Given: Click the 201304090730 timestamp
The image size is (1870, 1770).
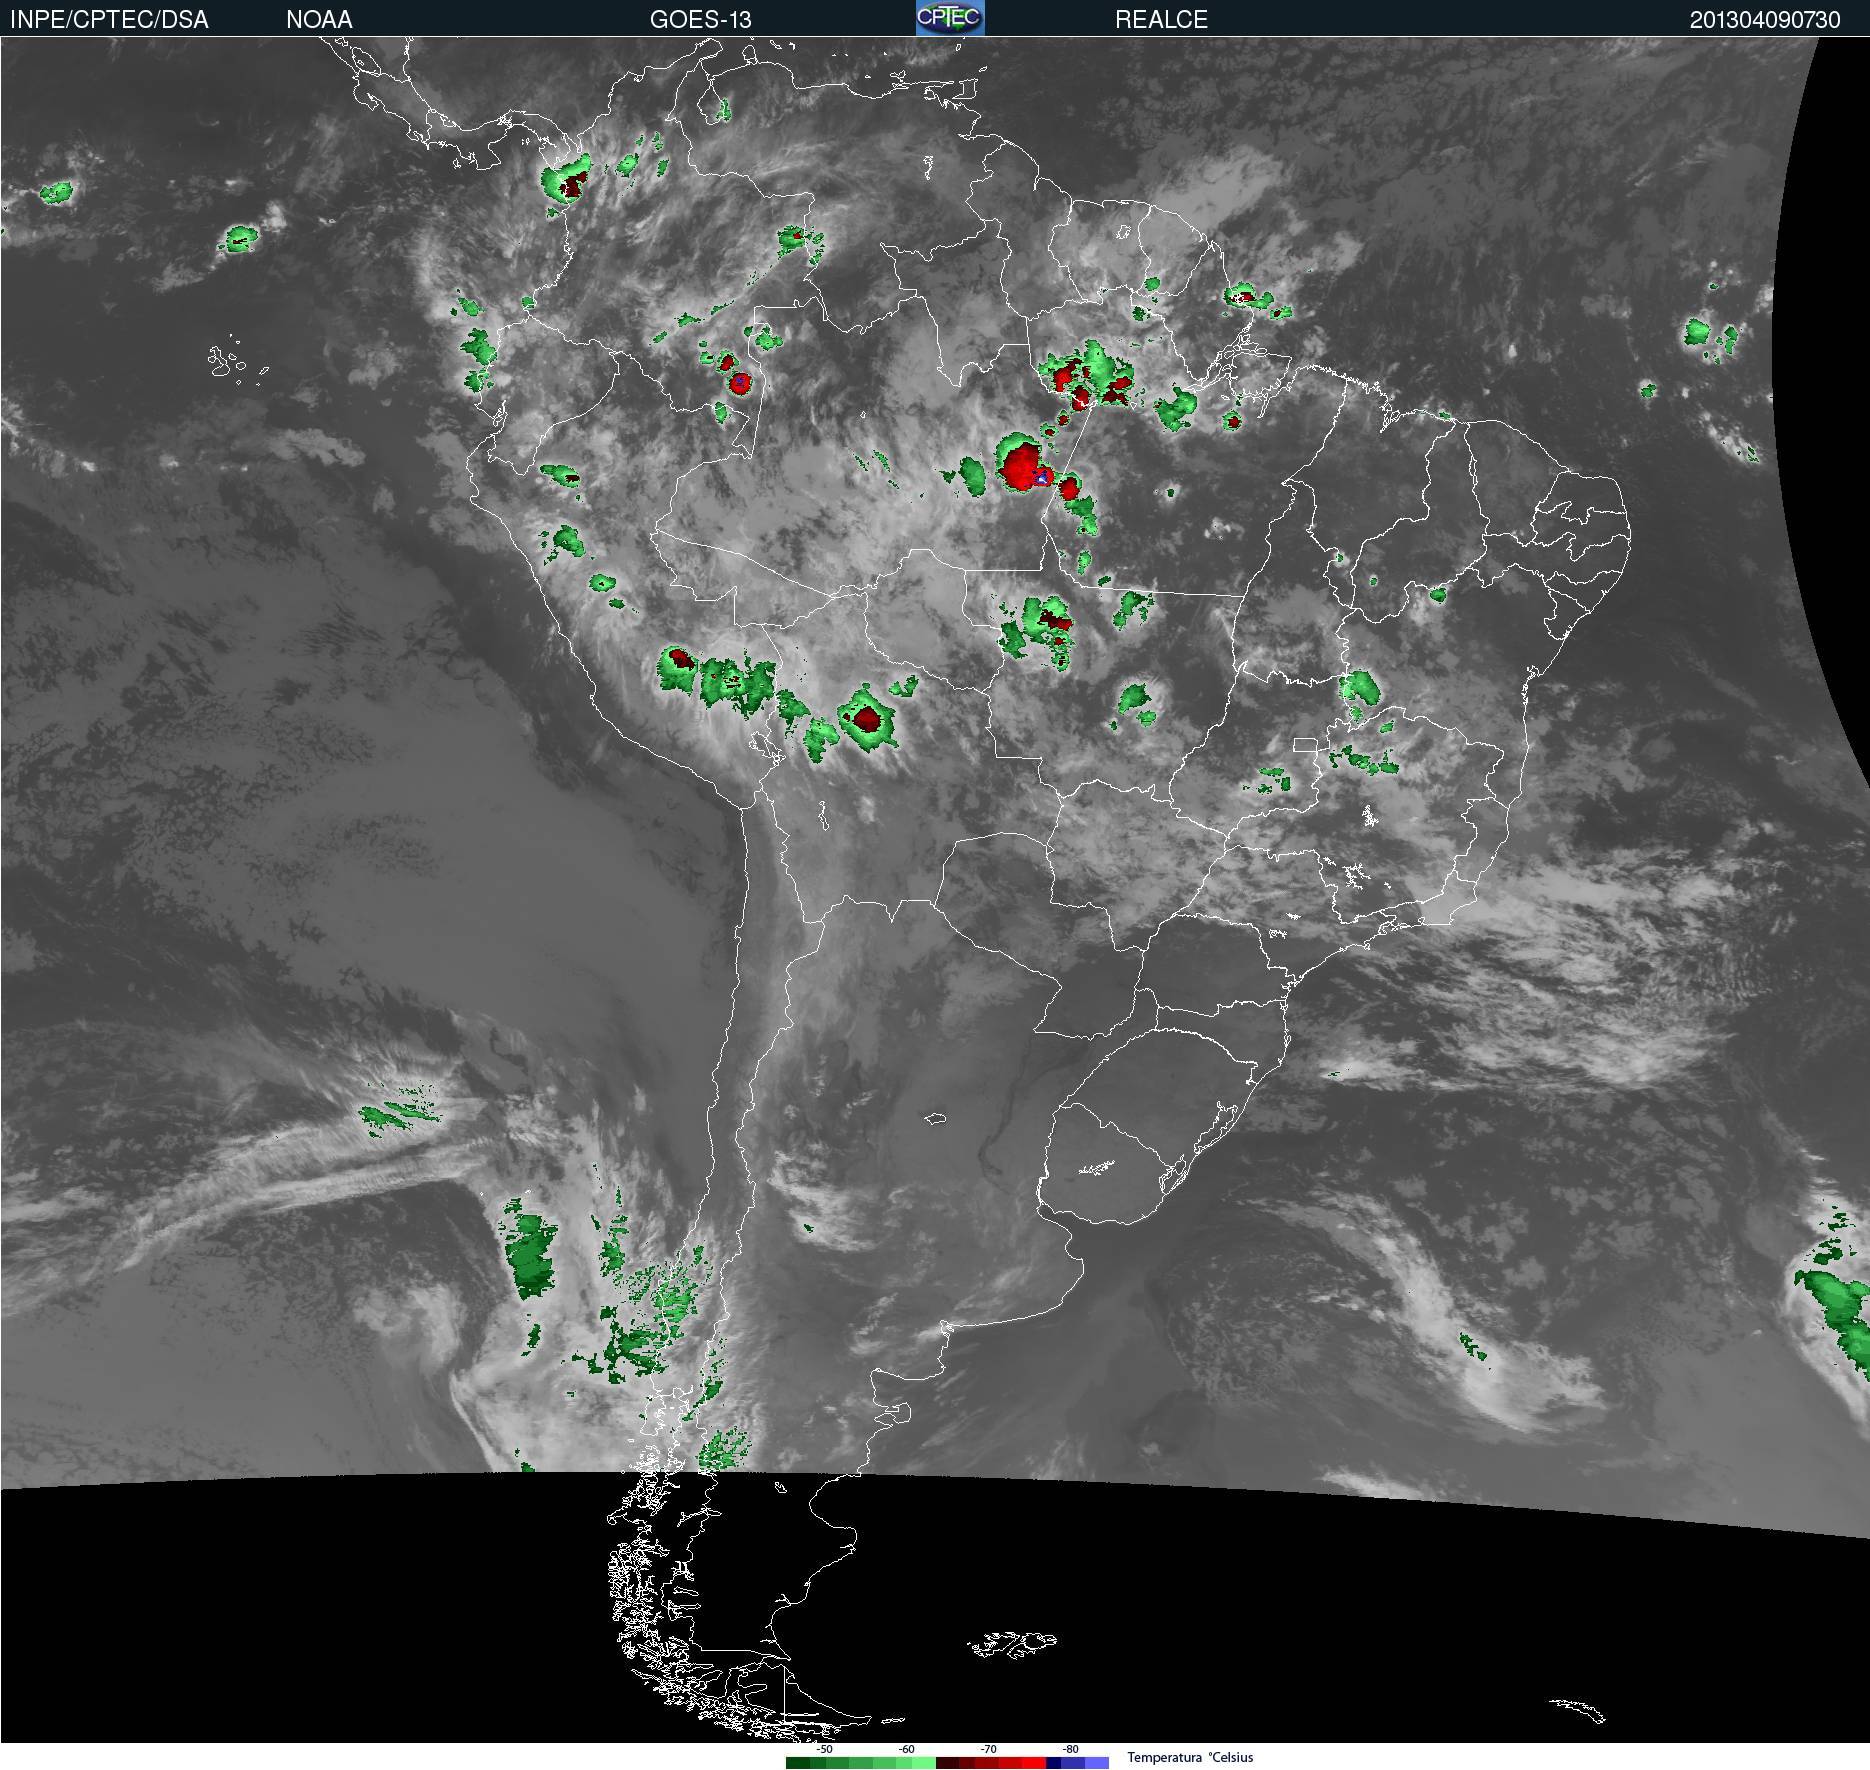Looking at the screenshot, I should (x=1765, y=20).
